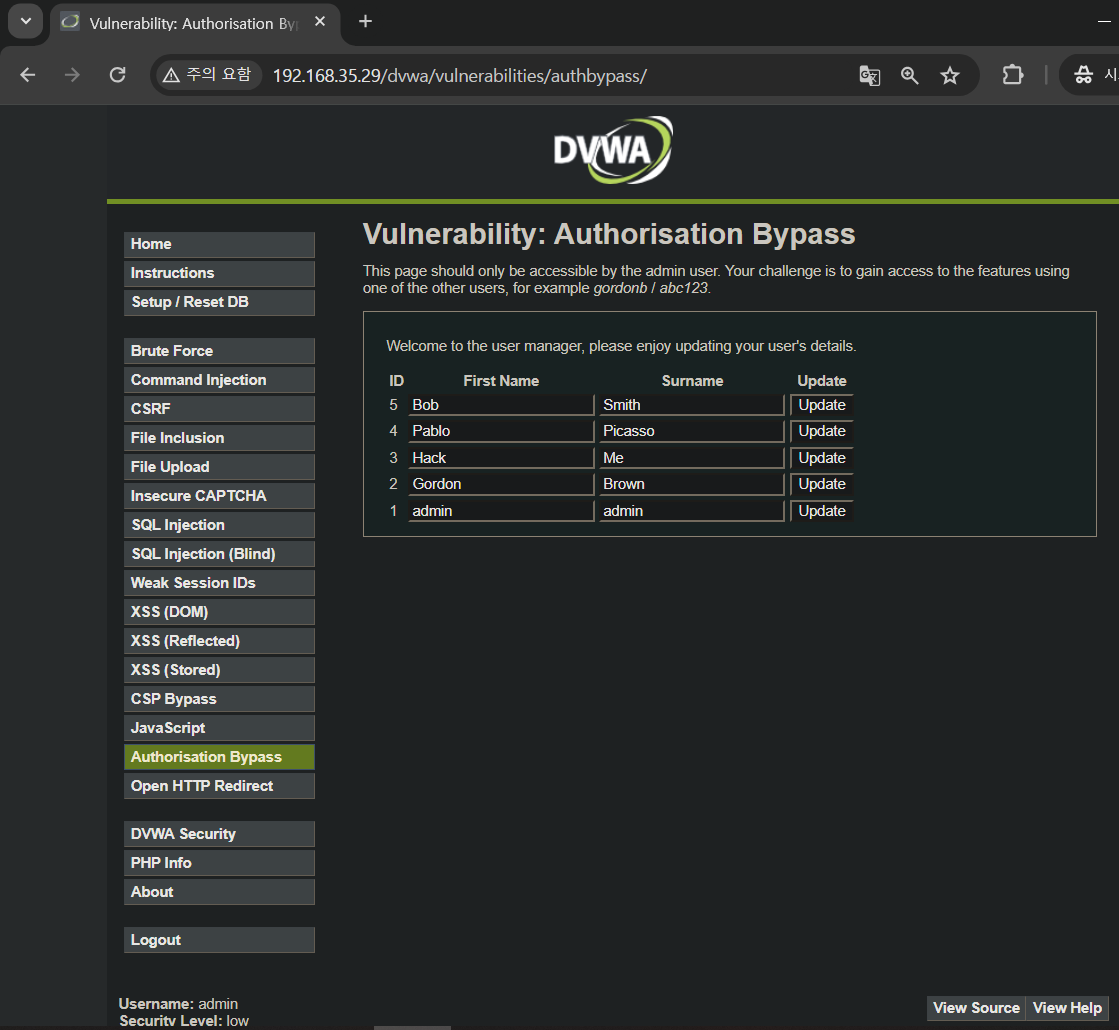Viewport: 1119px width, 1030px height.
Task: Open File Upload page
Action: (x=219, y=467)
